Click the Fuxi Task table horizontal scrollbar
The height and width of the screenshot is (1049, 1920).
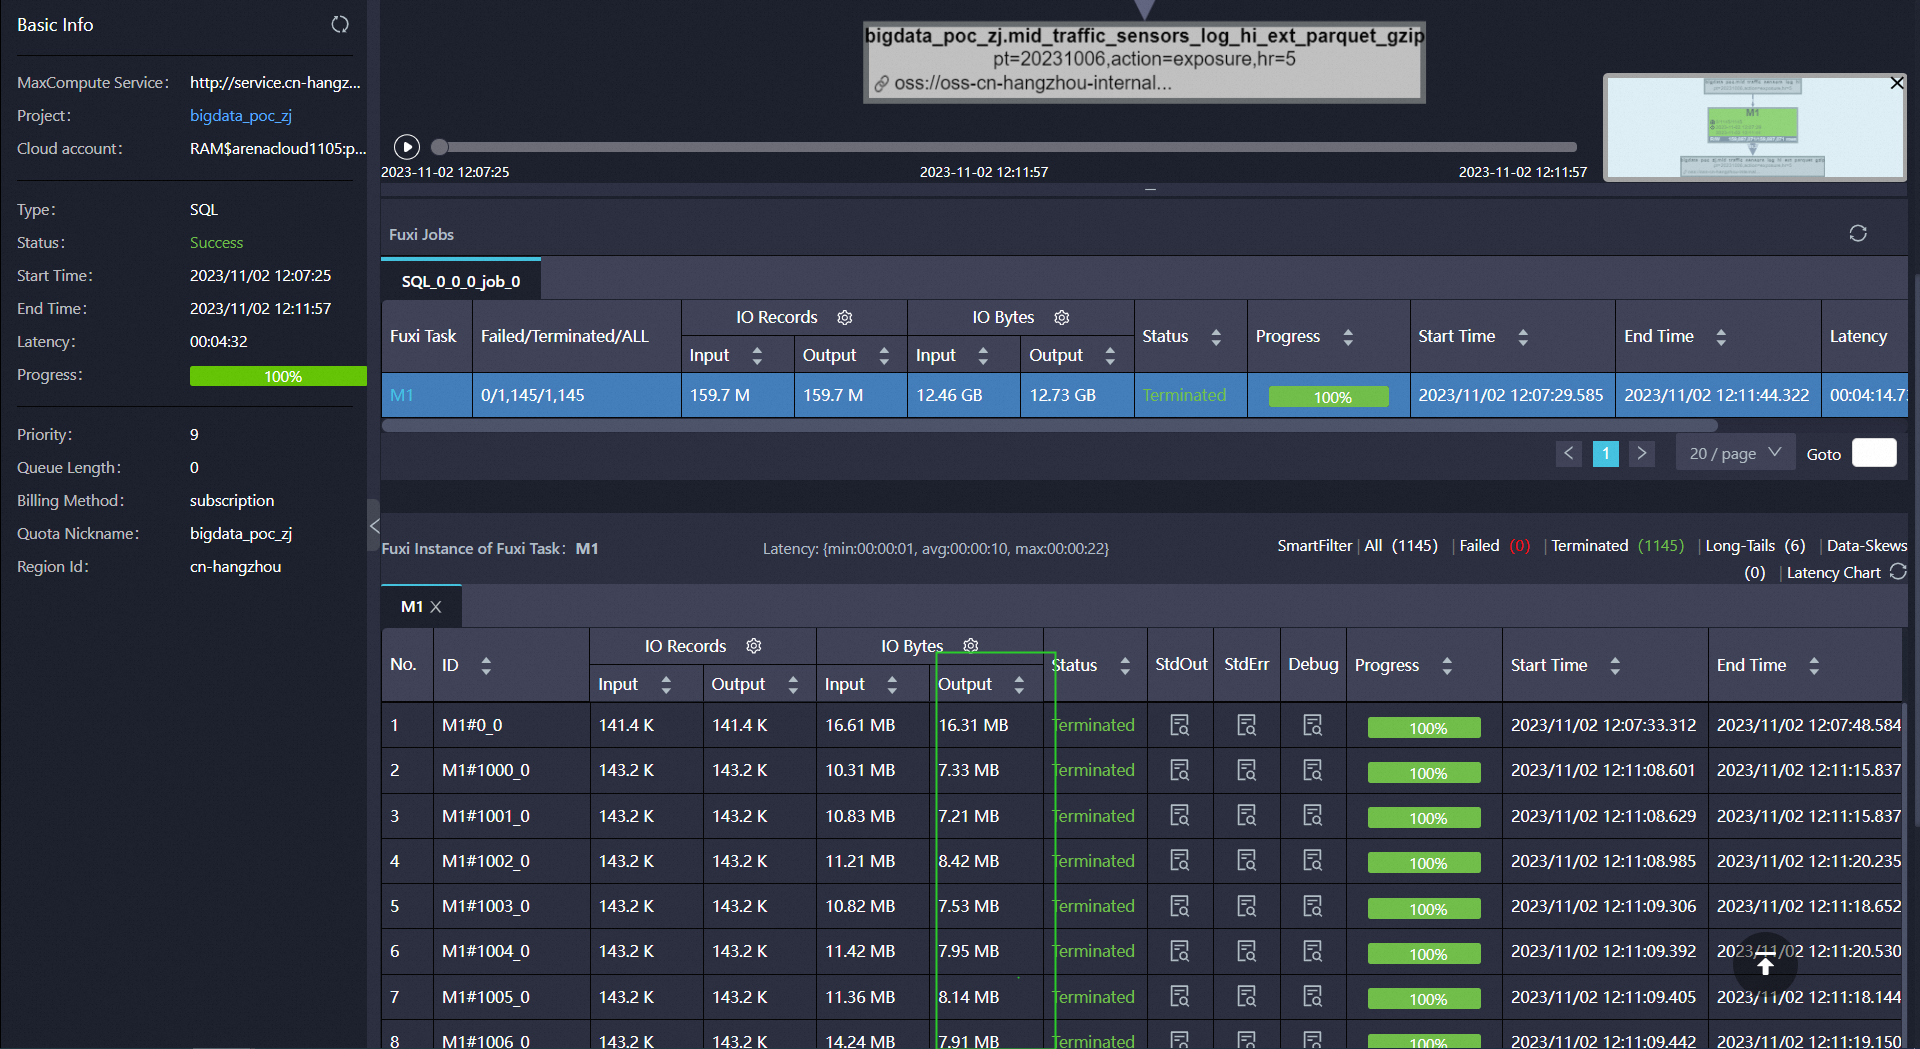tap(1050, 425)
